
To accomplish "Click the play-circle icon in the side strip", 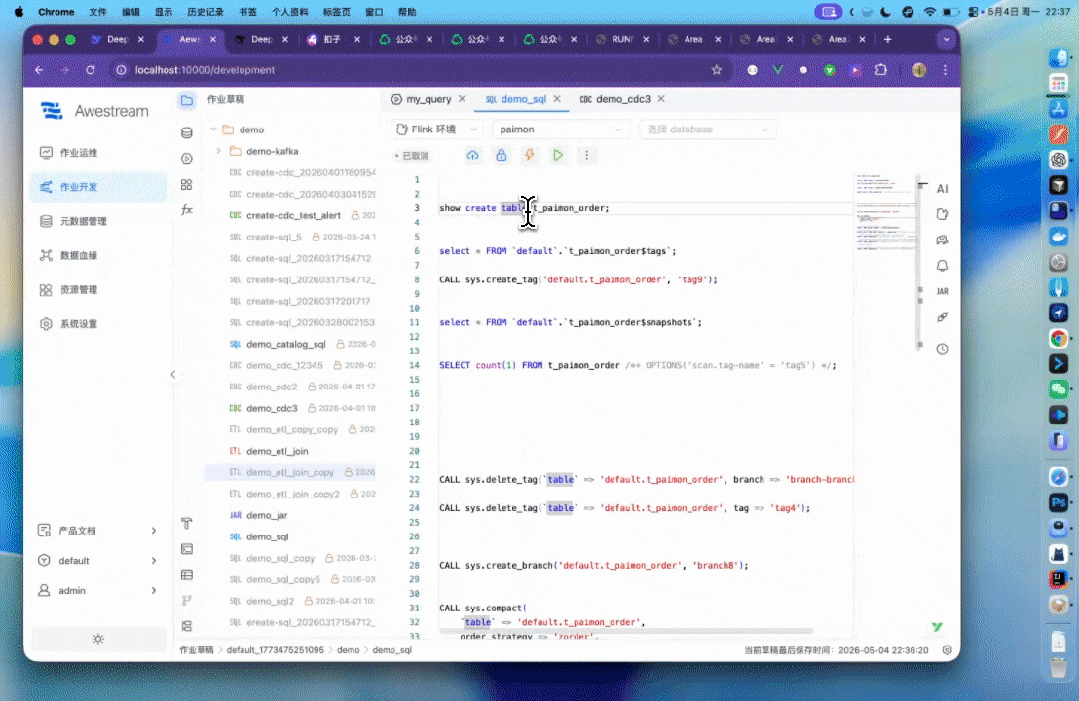I will coord(186,159).
